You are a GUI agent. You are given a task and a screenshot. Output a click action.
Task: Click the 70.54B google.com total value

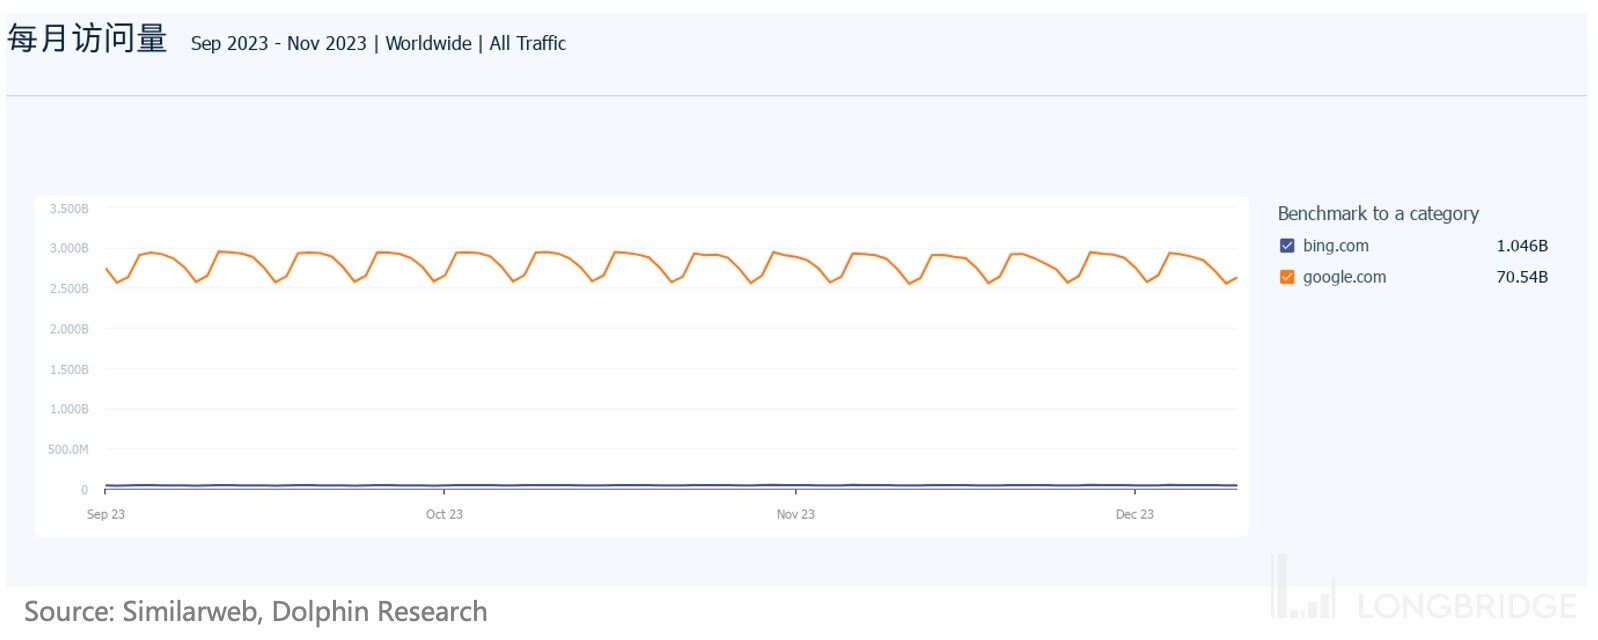[x=1521, y=277]
